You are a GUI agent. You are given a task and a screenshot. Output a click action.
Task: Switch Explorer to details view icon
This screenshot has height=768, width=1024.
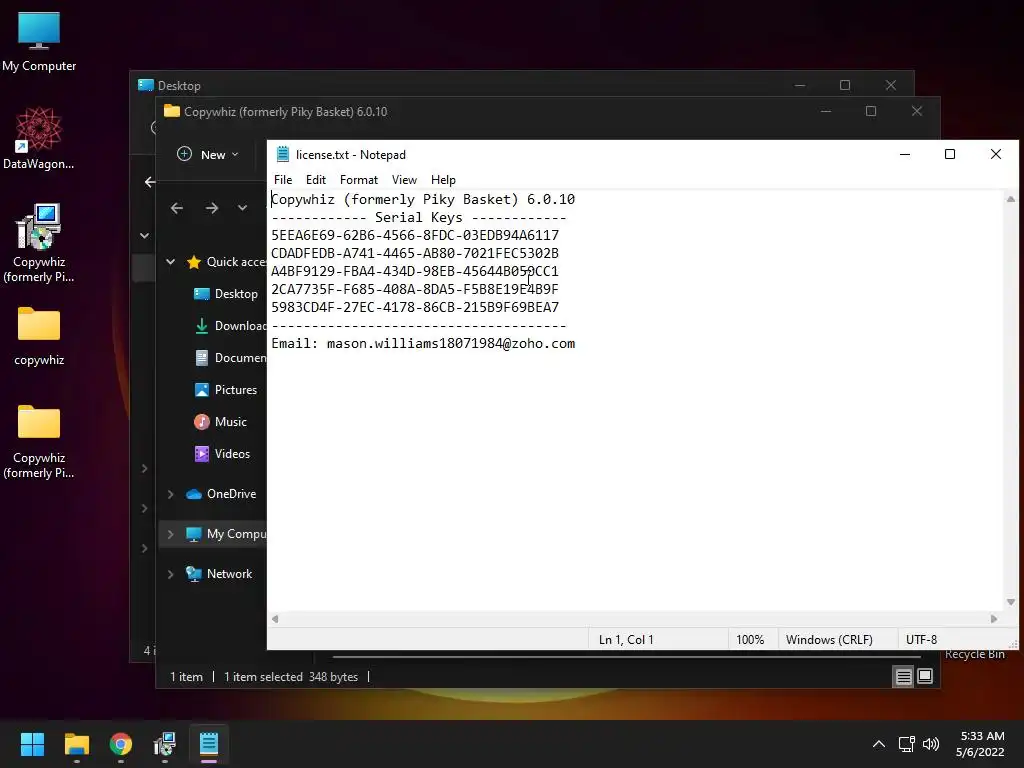tap(903, 677)
